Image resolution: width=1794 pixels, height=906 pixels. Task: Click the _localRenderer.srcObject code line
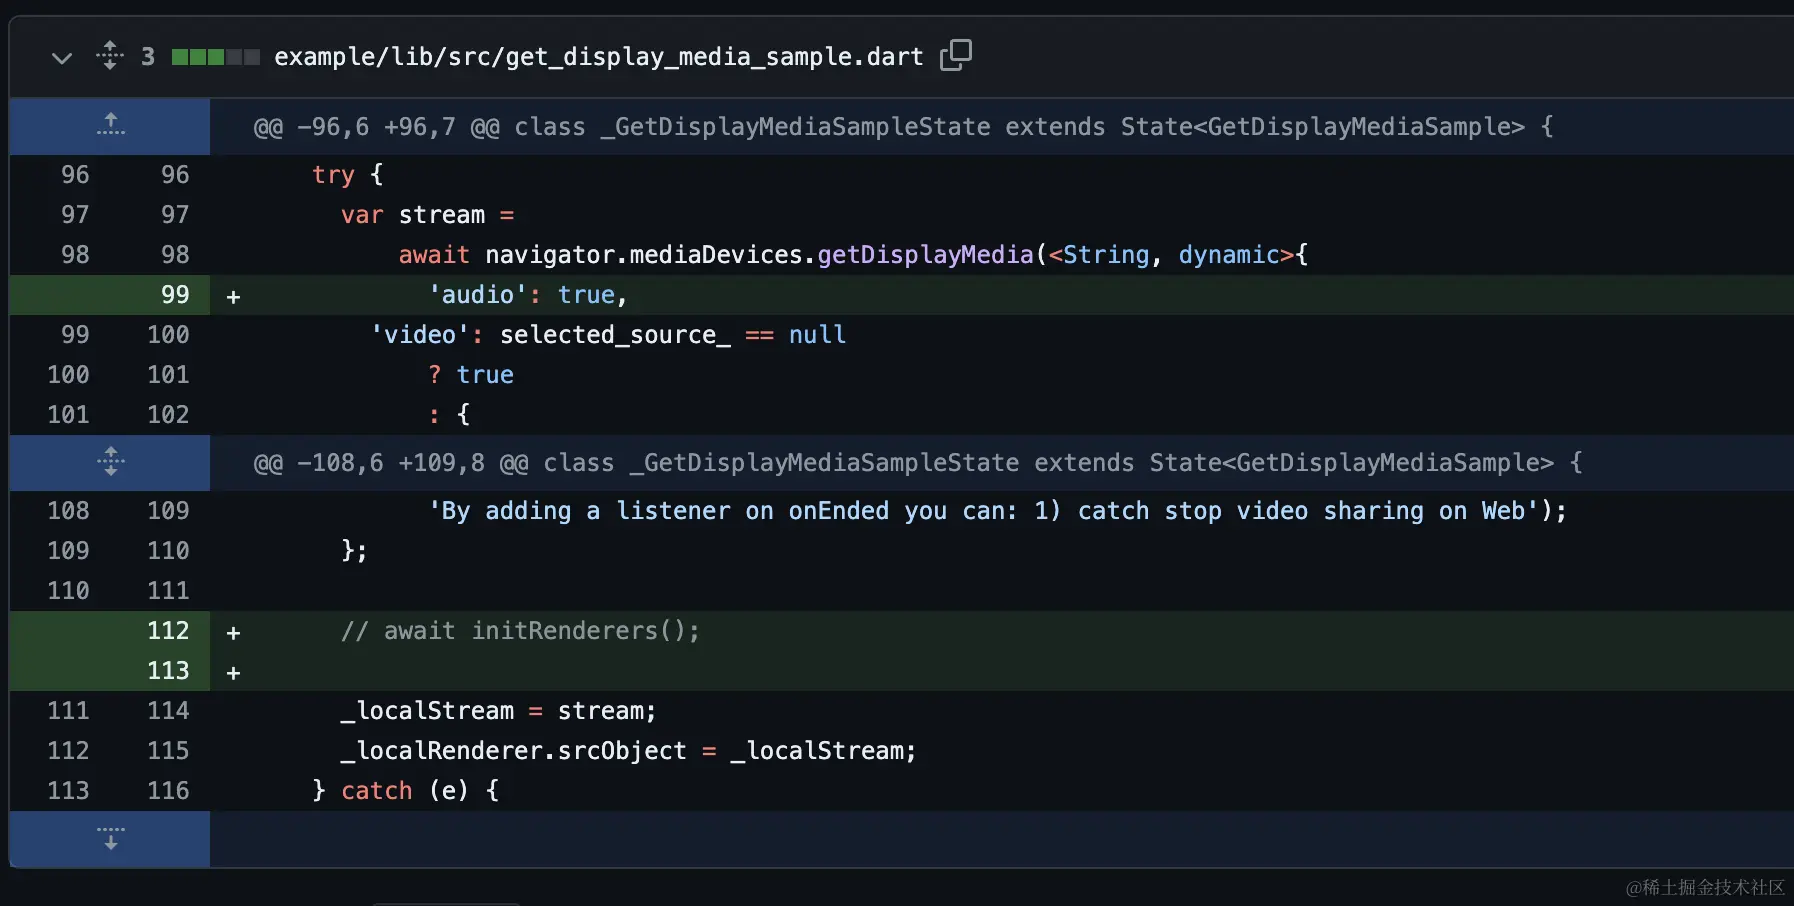(627, 751)
